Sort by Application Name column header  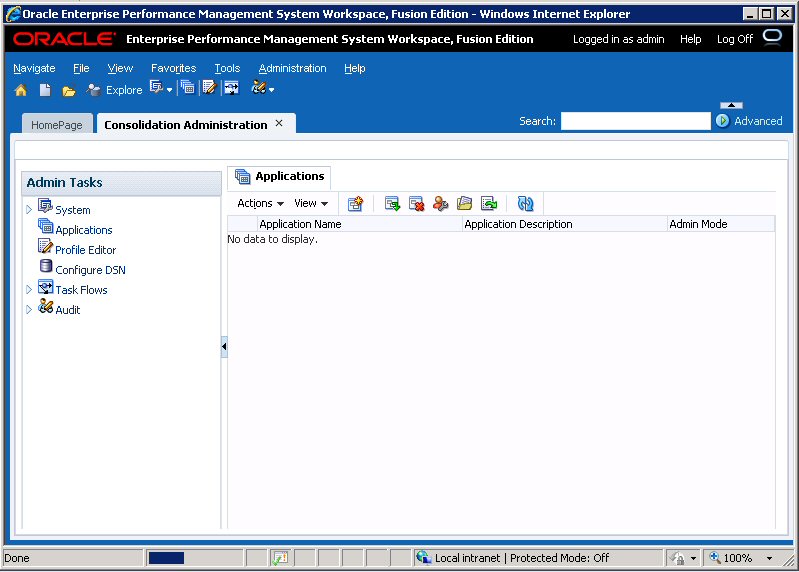click(x=360, y=224)
